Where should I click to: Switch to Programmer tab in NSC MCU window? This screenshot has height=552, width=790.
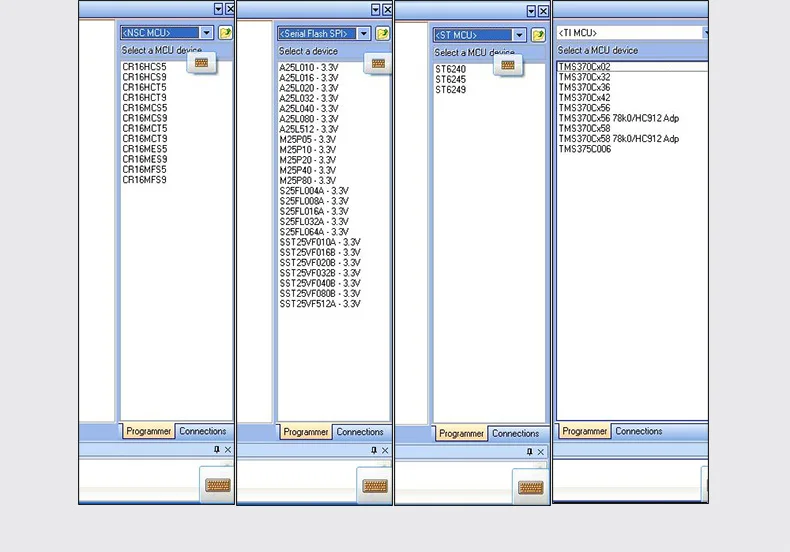(x=149, y=431)
